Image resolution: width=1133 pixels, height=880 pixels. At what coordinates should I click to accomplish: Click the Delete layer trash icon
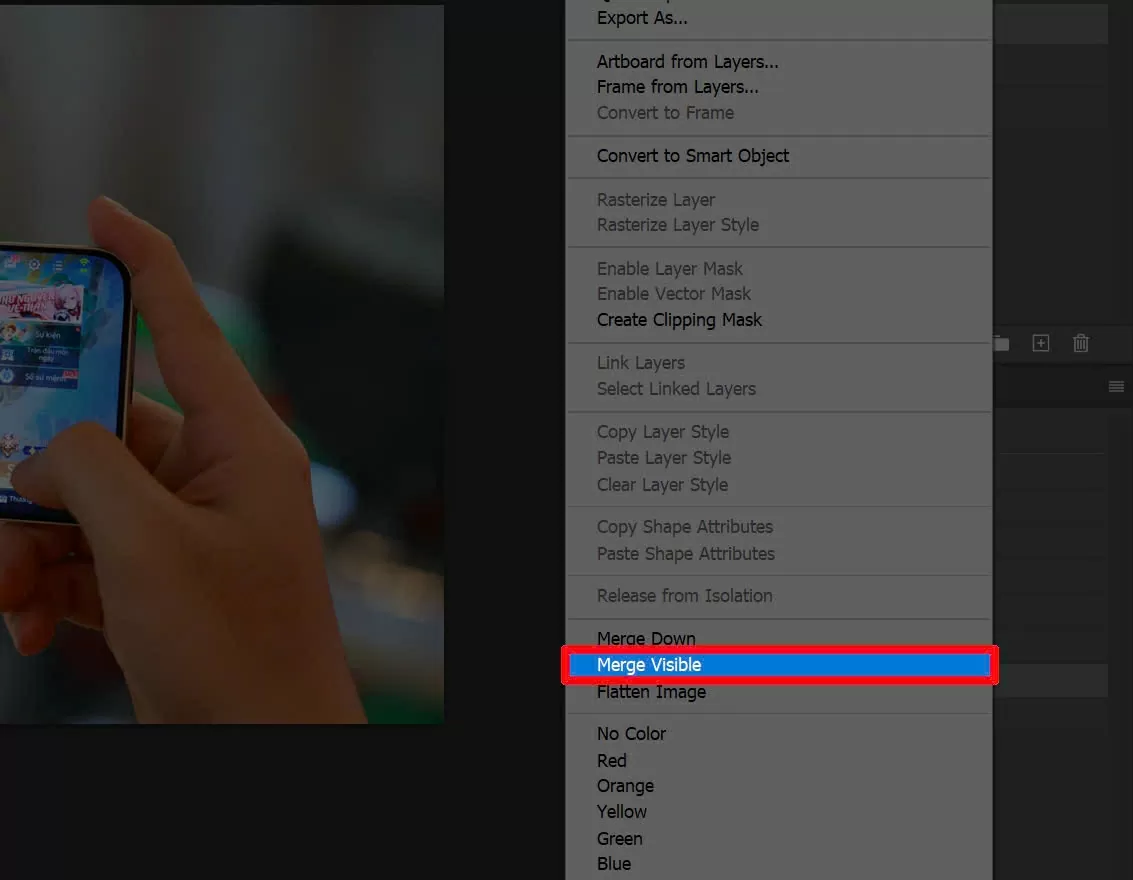1081,343
